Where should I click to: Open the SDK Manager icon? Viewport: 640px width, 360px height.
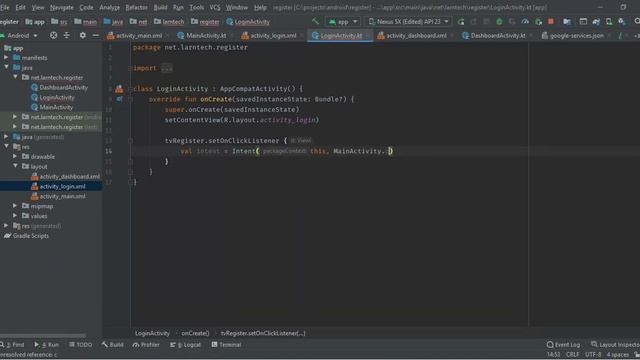tap(622, 22)
